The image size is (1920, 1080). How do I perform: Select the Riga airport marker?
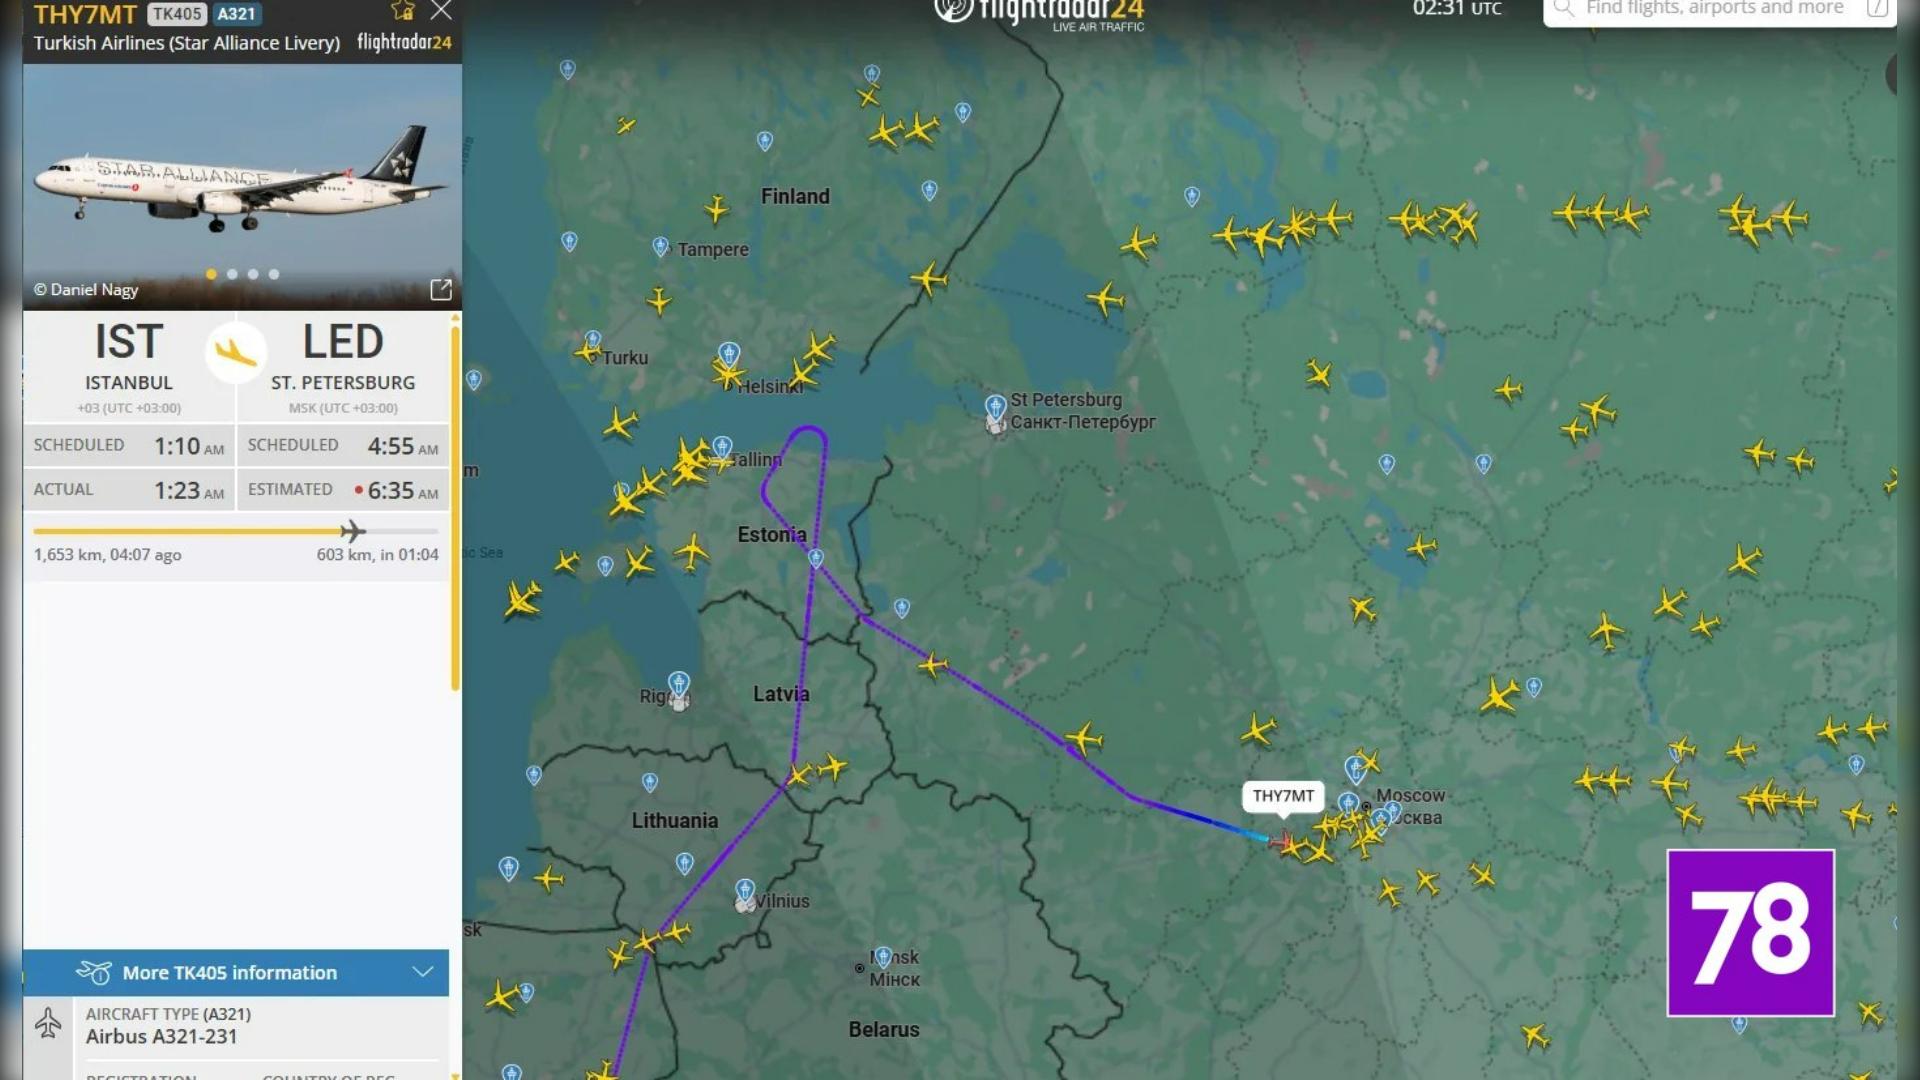click(x=679, y=685)
